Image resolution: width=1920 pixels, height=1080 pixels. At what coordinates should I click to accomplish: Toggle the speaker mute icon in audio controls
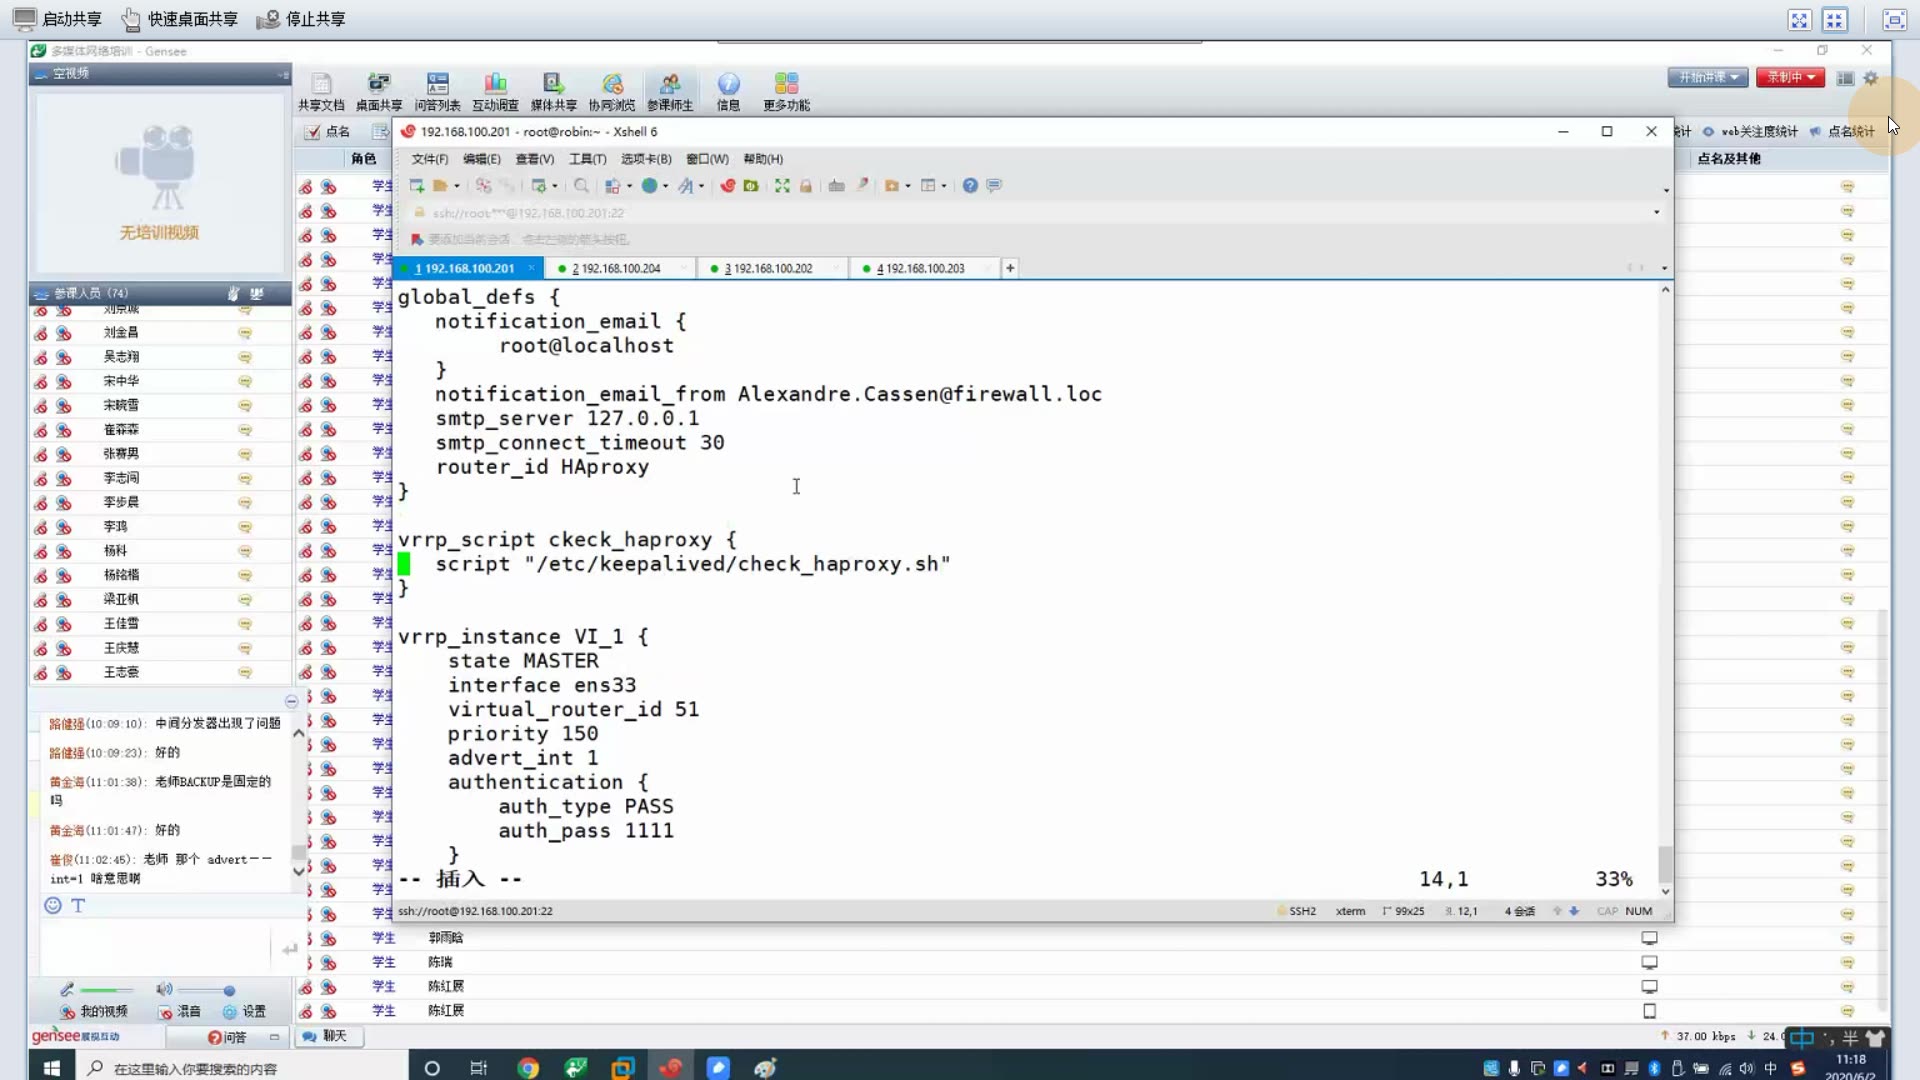pos(164,990)
